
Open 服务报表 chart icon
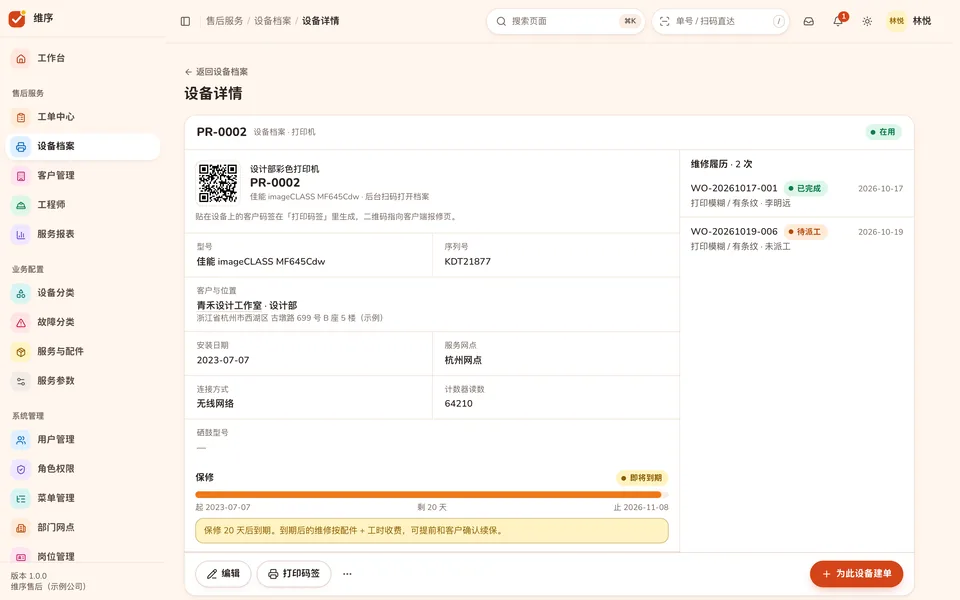click(x=21, y=234)
